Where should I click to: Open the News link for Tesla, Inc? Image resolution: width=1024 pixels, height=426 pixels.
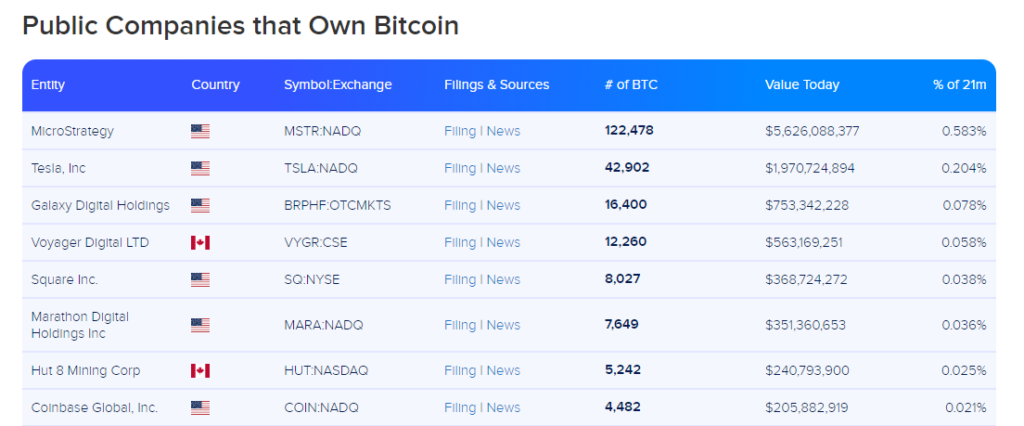[503, 168]
